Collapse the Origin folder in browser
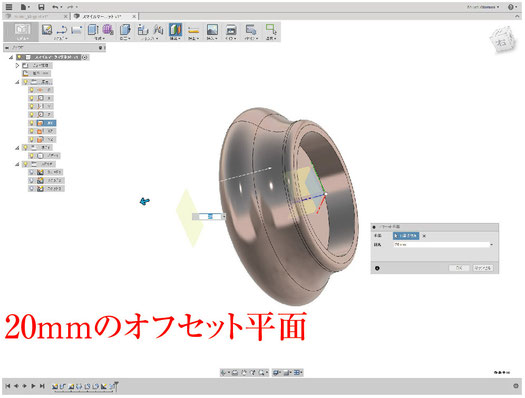The image size is (525, 398). [x=17, y=82]
